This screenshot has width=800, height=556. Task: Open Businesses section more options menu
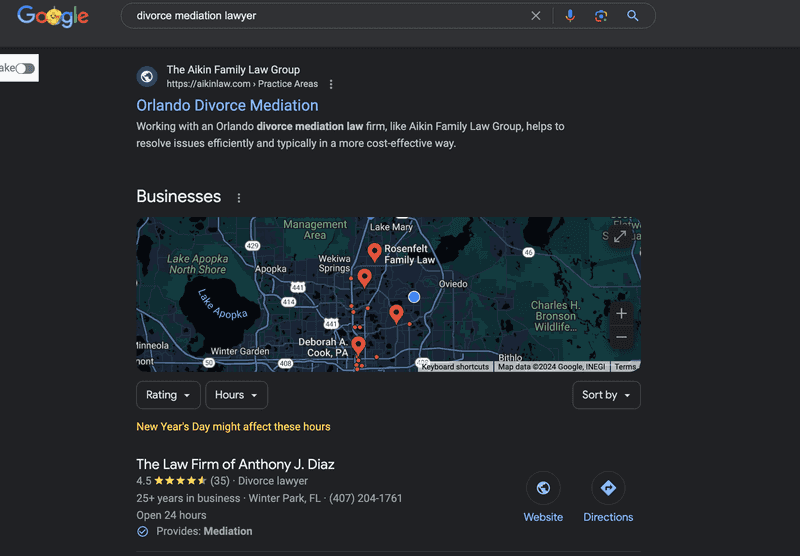(239, 198)
